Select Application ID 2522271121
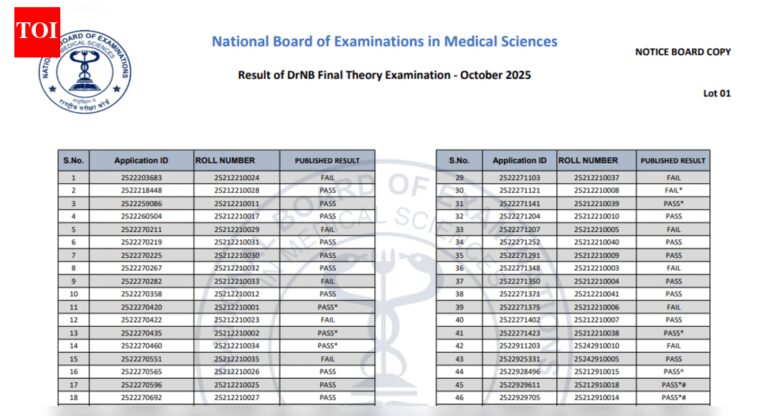Viewport: 768px width, 416px height. click(x=519, y=190)
